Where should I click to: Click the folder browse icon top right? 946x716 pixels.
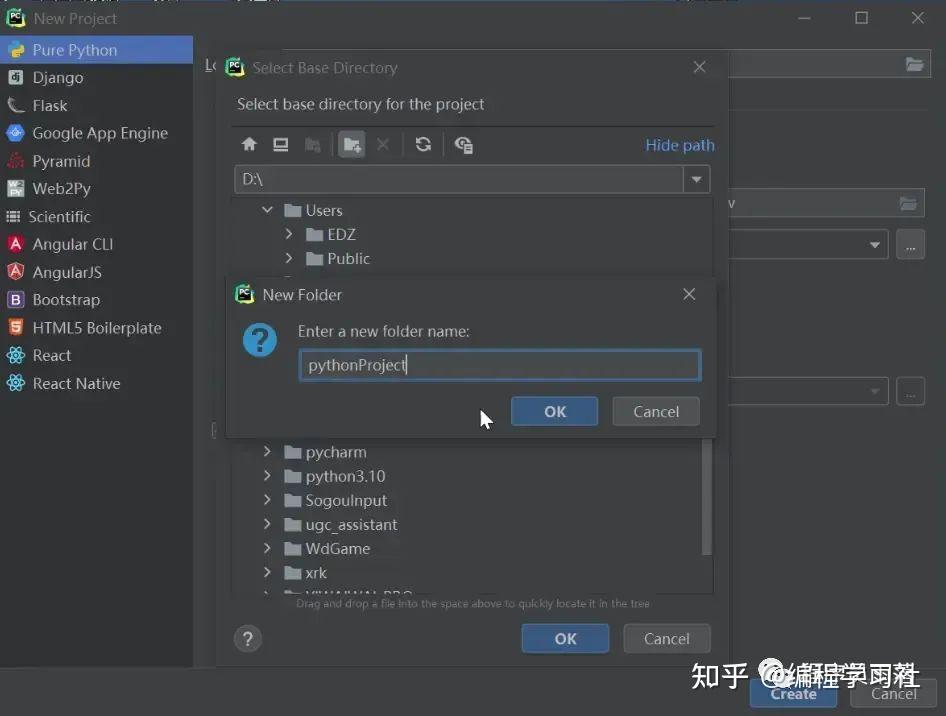click(x=913, y=64)
